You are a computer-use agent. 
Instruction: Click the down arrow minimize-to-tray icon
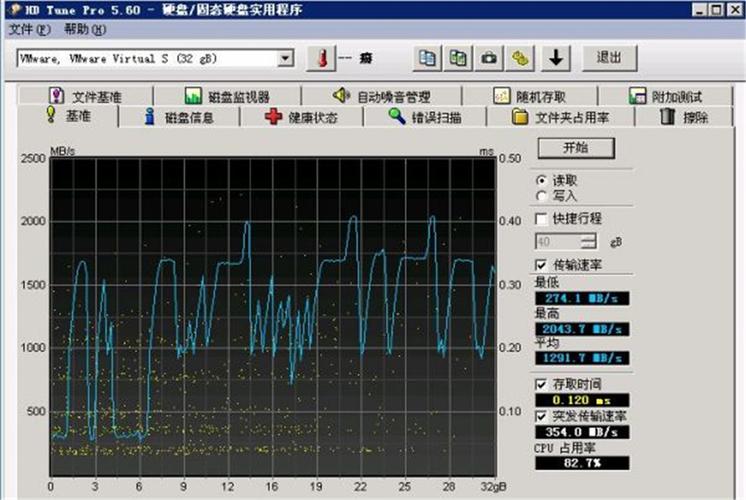(x=556, y=59)
